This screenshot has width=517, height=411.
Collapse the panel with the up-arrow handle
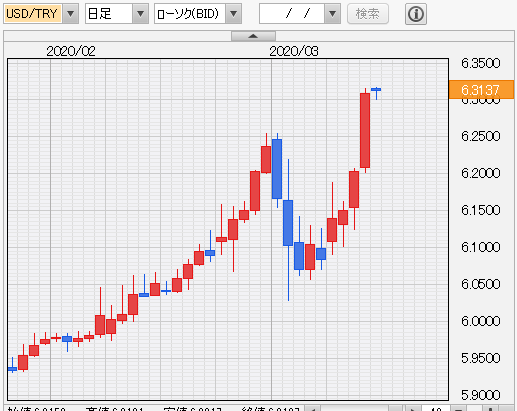253,36
